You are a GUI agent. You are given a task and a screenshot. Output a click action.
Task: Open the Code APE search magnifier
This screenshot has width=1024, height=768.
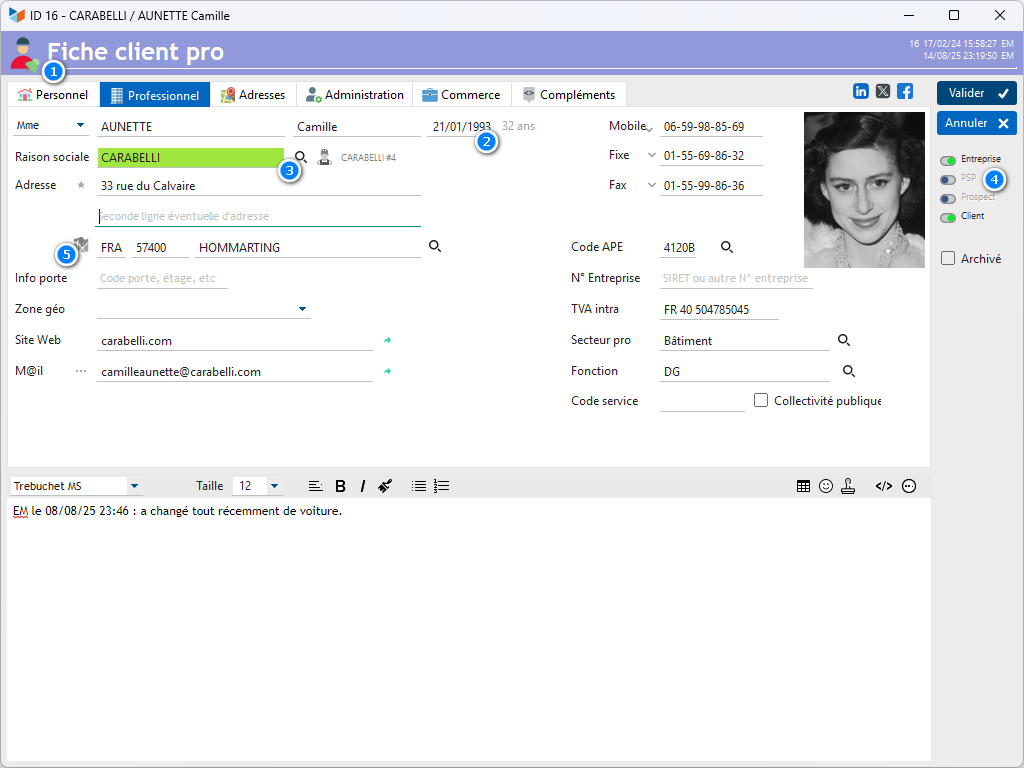(x=727, y=247)
